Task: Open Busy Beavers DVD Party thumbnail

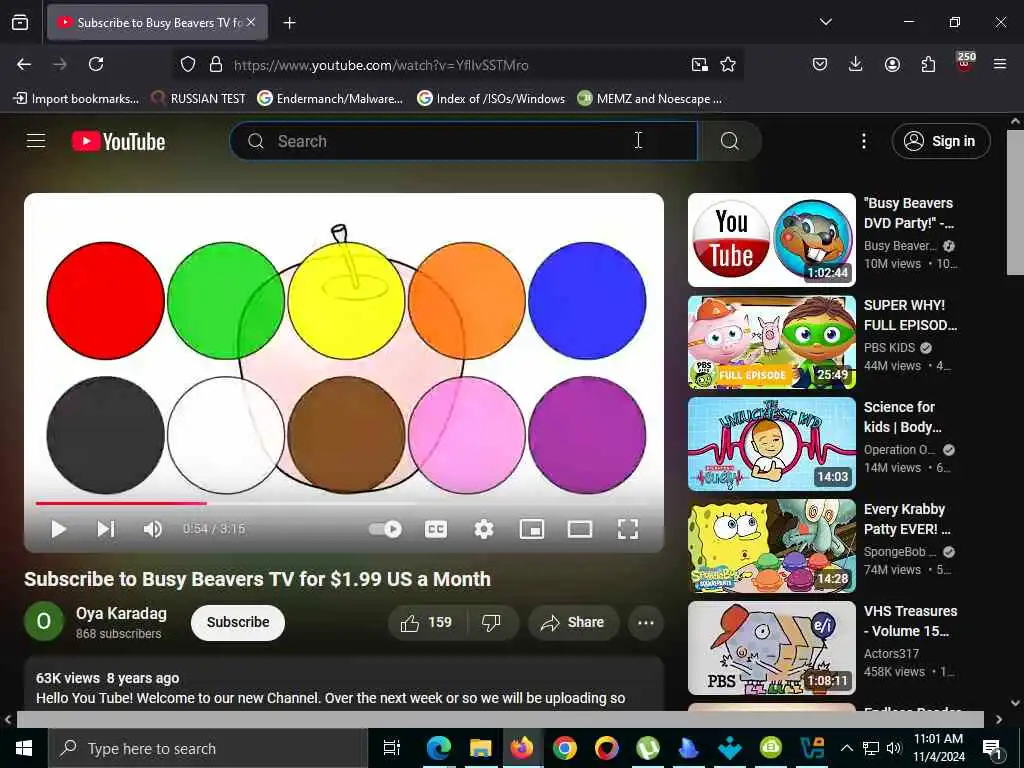Action: coord(771,240)
